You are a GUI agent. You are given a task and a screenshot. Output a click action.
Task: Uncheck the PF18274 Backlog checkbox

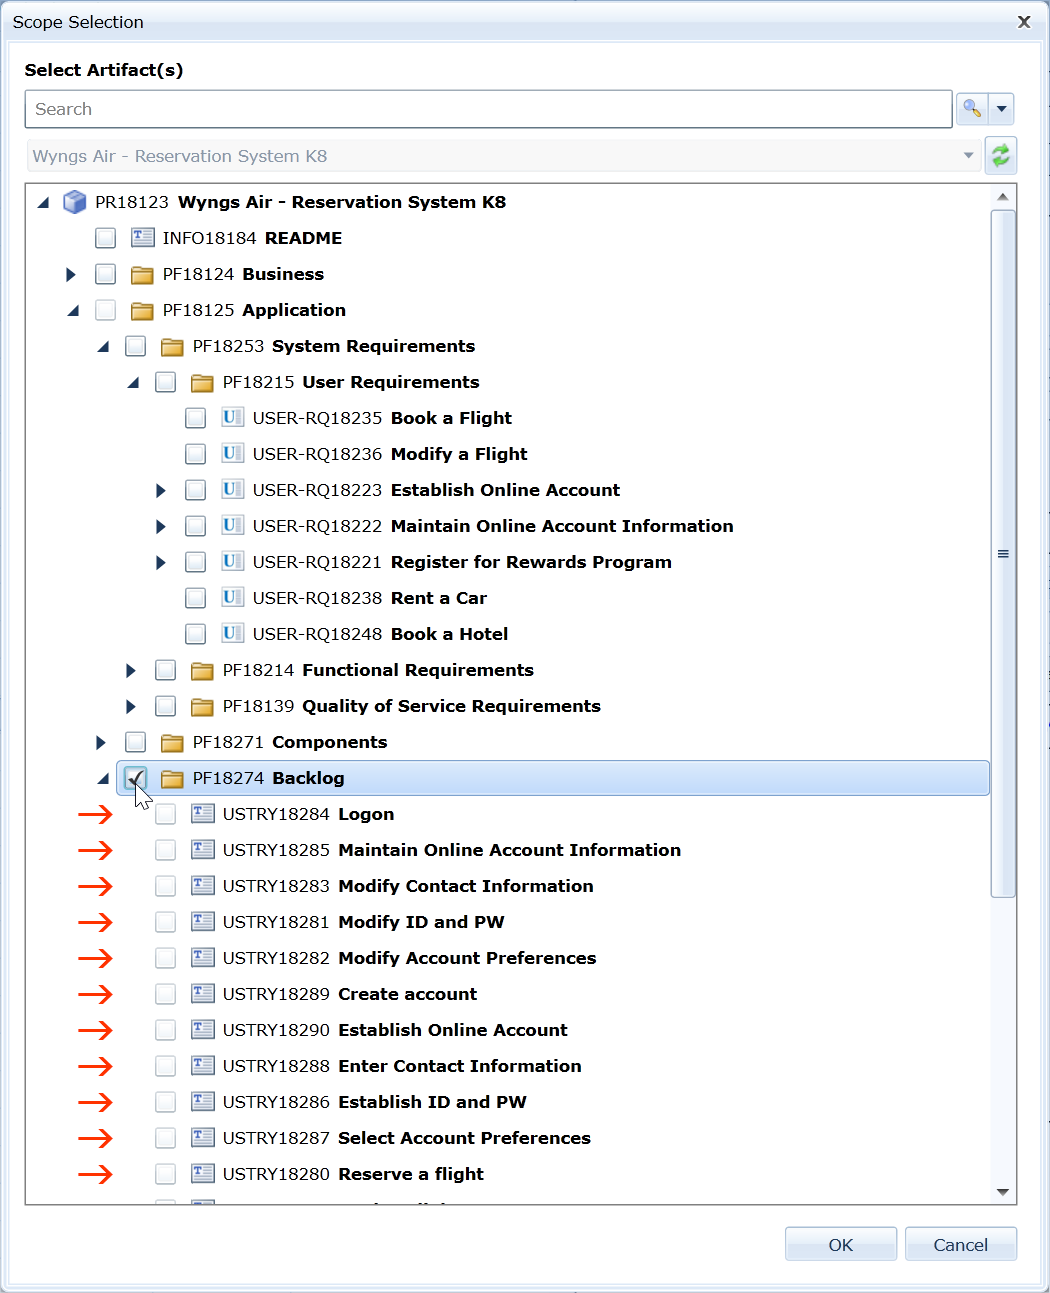pos(136,778)
